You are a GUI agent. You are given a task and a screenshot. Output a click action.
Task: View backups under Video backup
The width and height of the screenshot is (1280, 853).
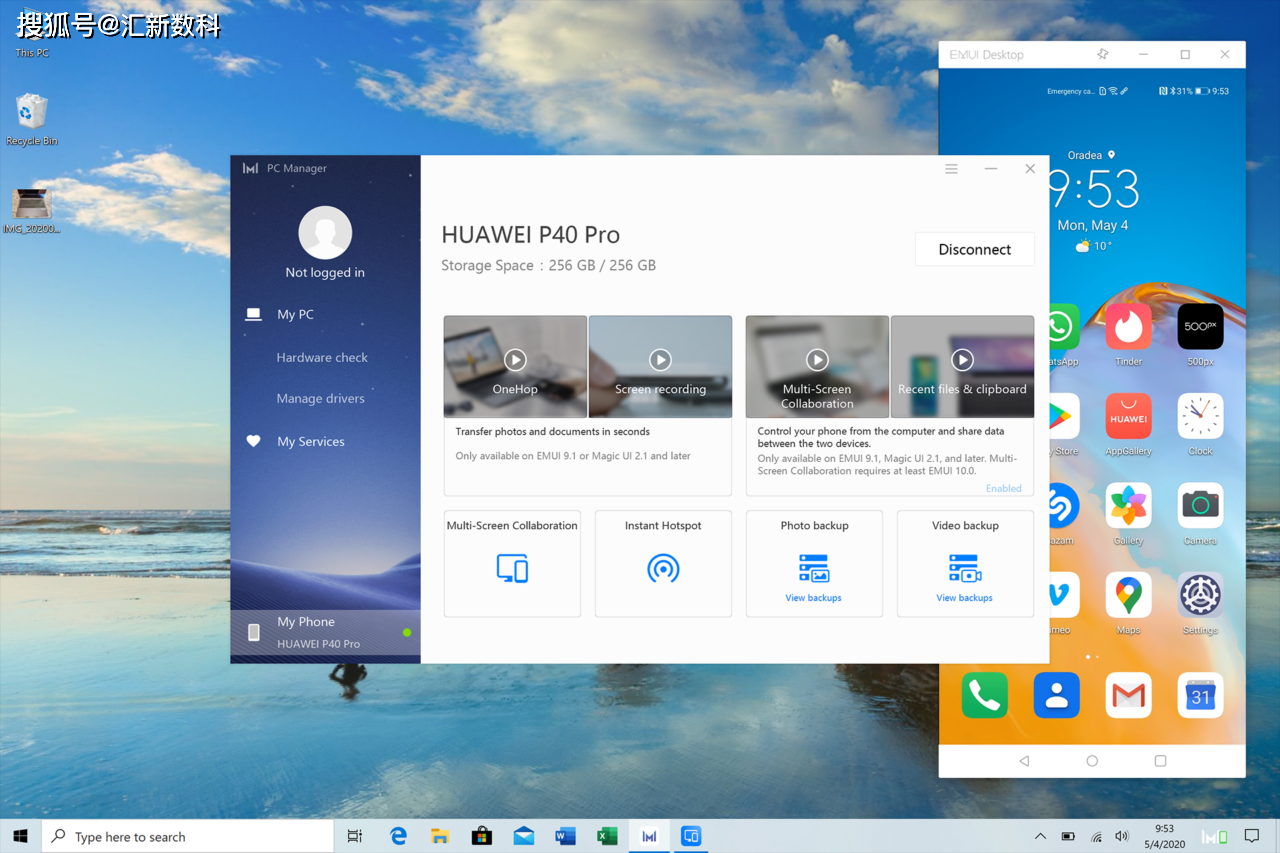pyautogui.click(x=964, y=598)
